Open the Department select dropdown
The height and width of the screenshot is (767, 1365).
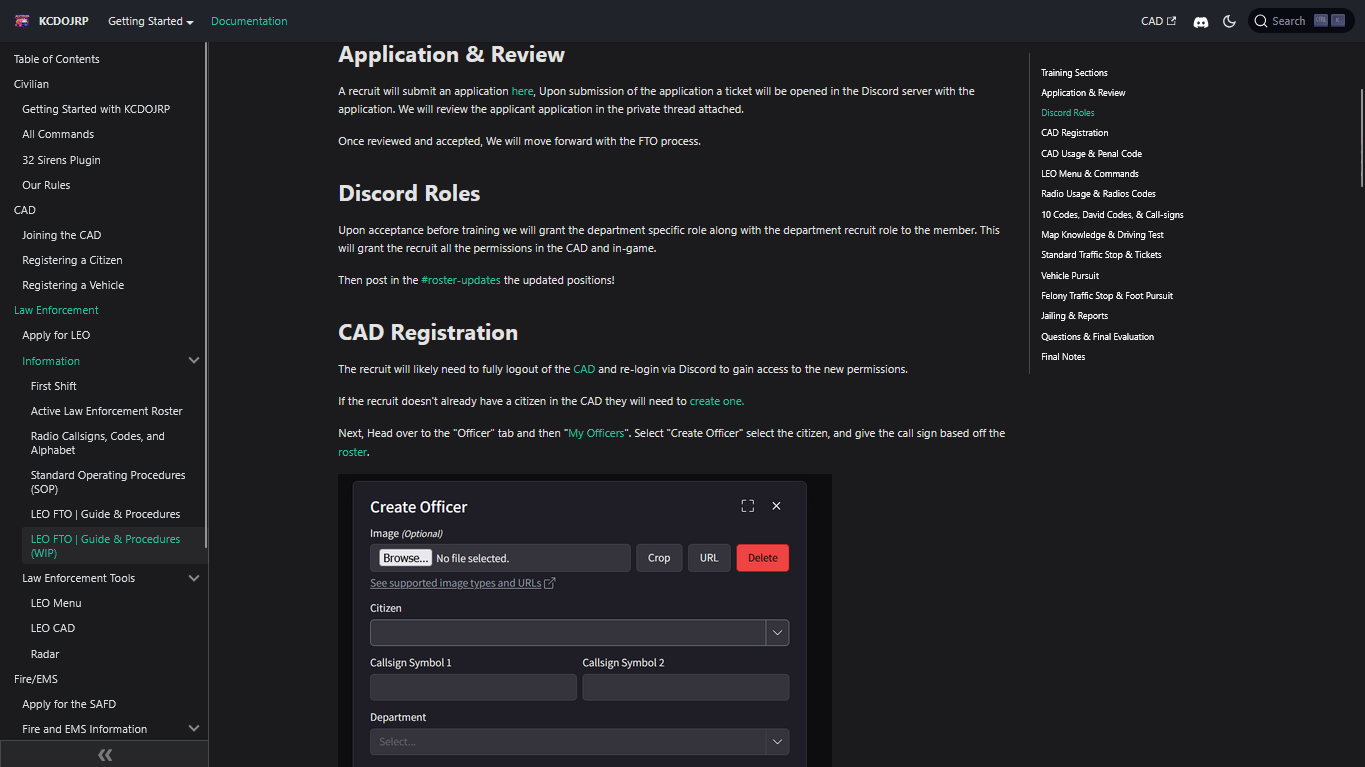(579, 742)
